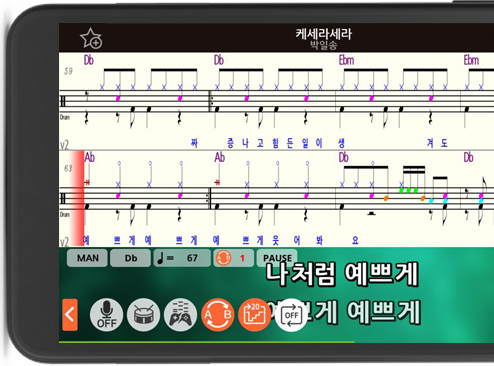Collapse toolbar with orange back arrow
The width and height of the screenshot is (494, 366).
(70, 315)
